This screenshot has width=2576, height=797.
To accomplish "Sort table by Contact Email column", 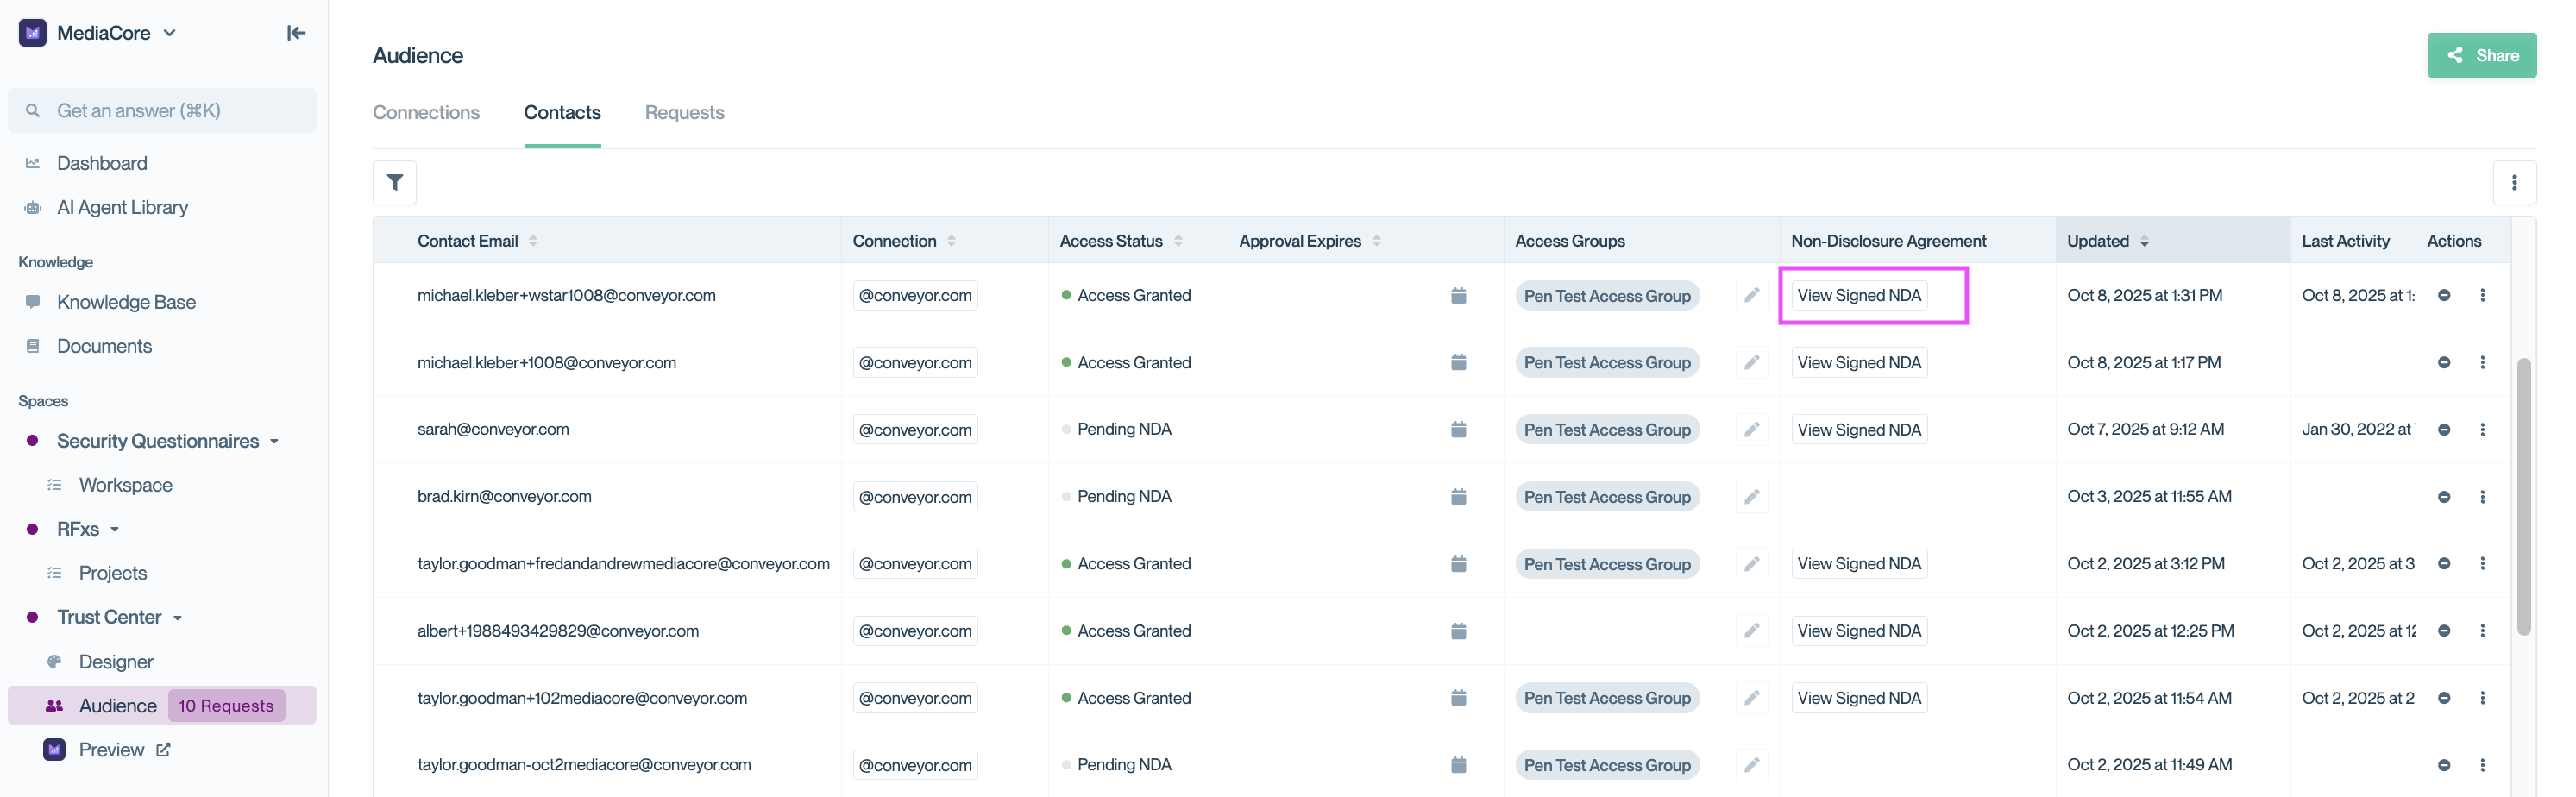I will [533, 241].
